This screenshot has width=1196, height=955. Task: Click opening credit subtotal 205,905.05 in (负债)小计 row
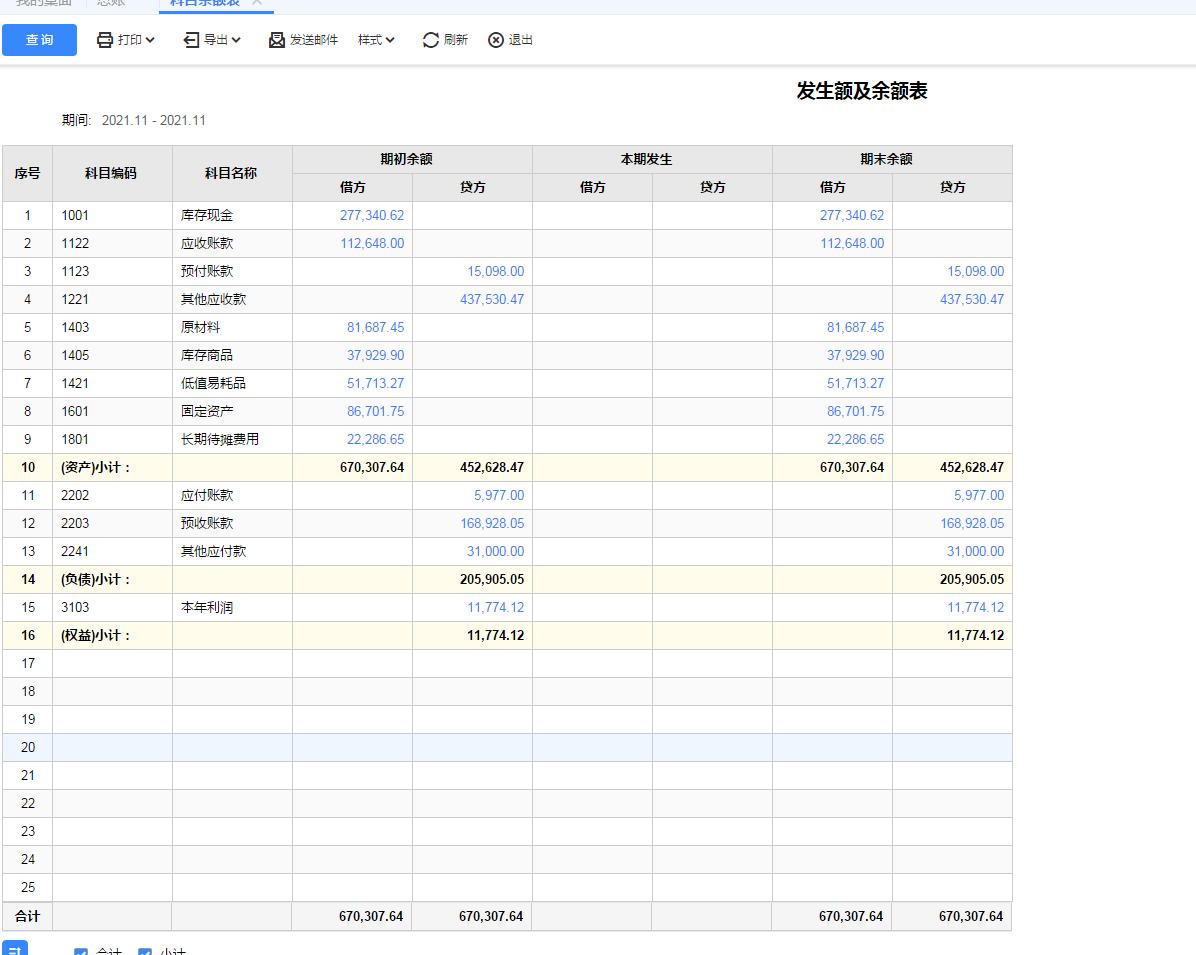pyautogui.click(x=492, y=580)
